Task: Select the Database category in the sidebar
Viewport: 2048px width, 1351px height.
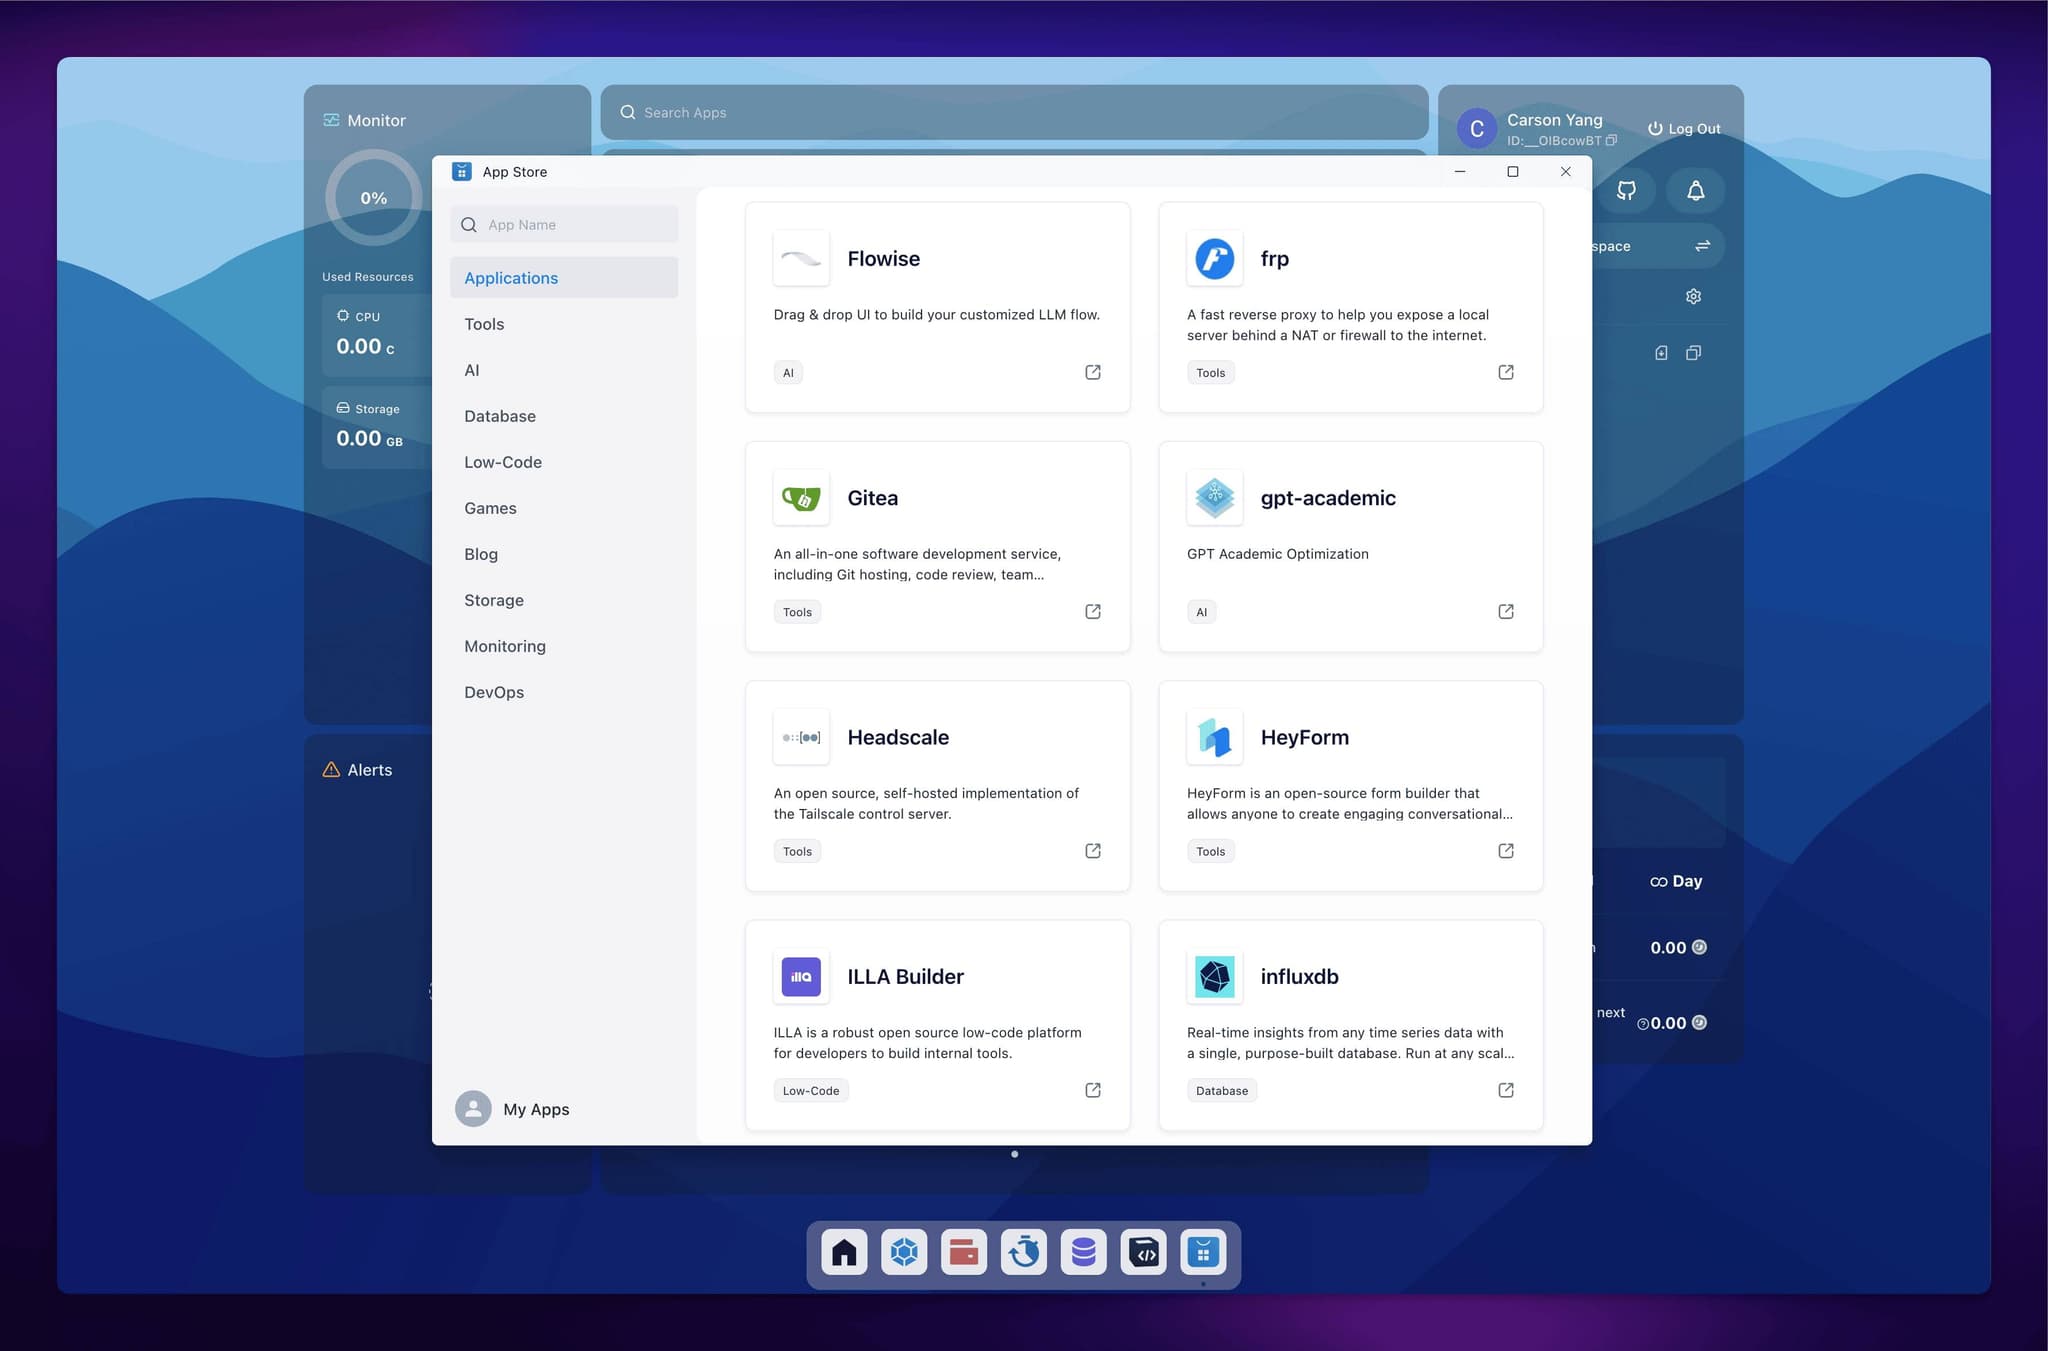Action: [x=500, y=416]
